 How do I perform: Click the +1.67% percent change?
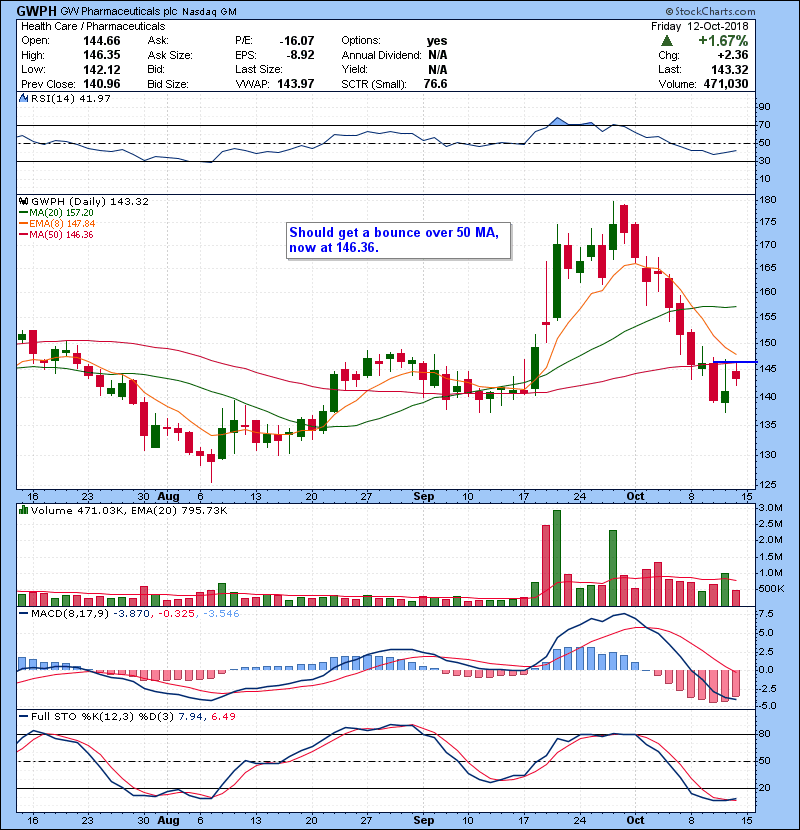pyautogui.click(x=723, y=41)
